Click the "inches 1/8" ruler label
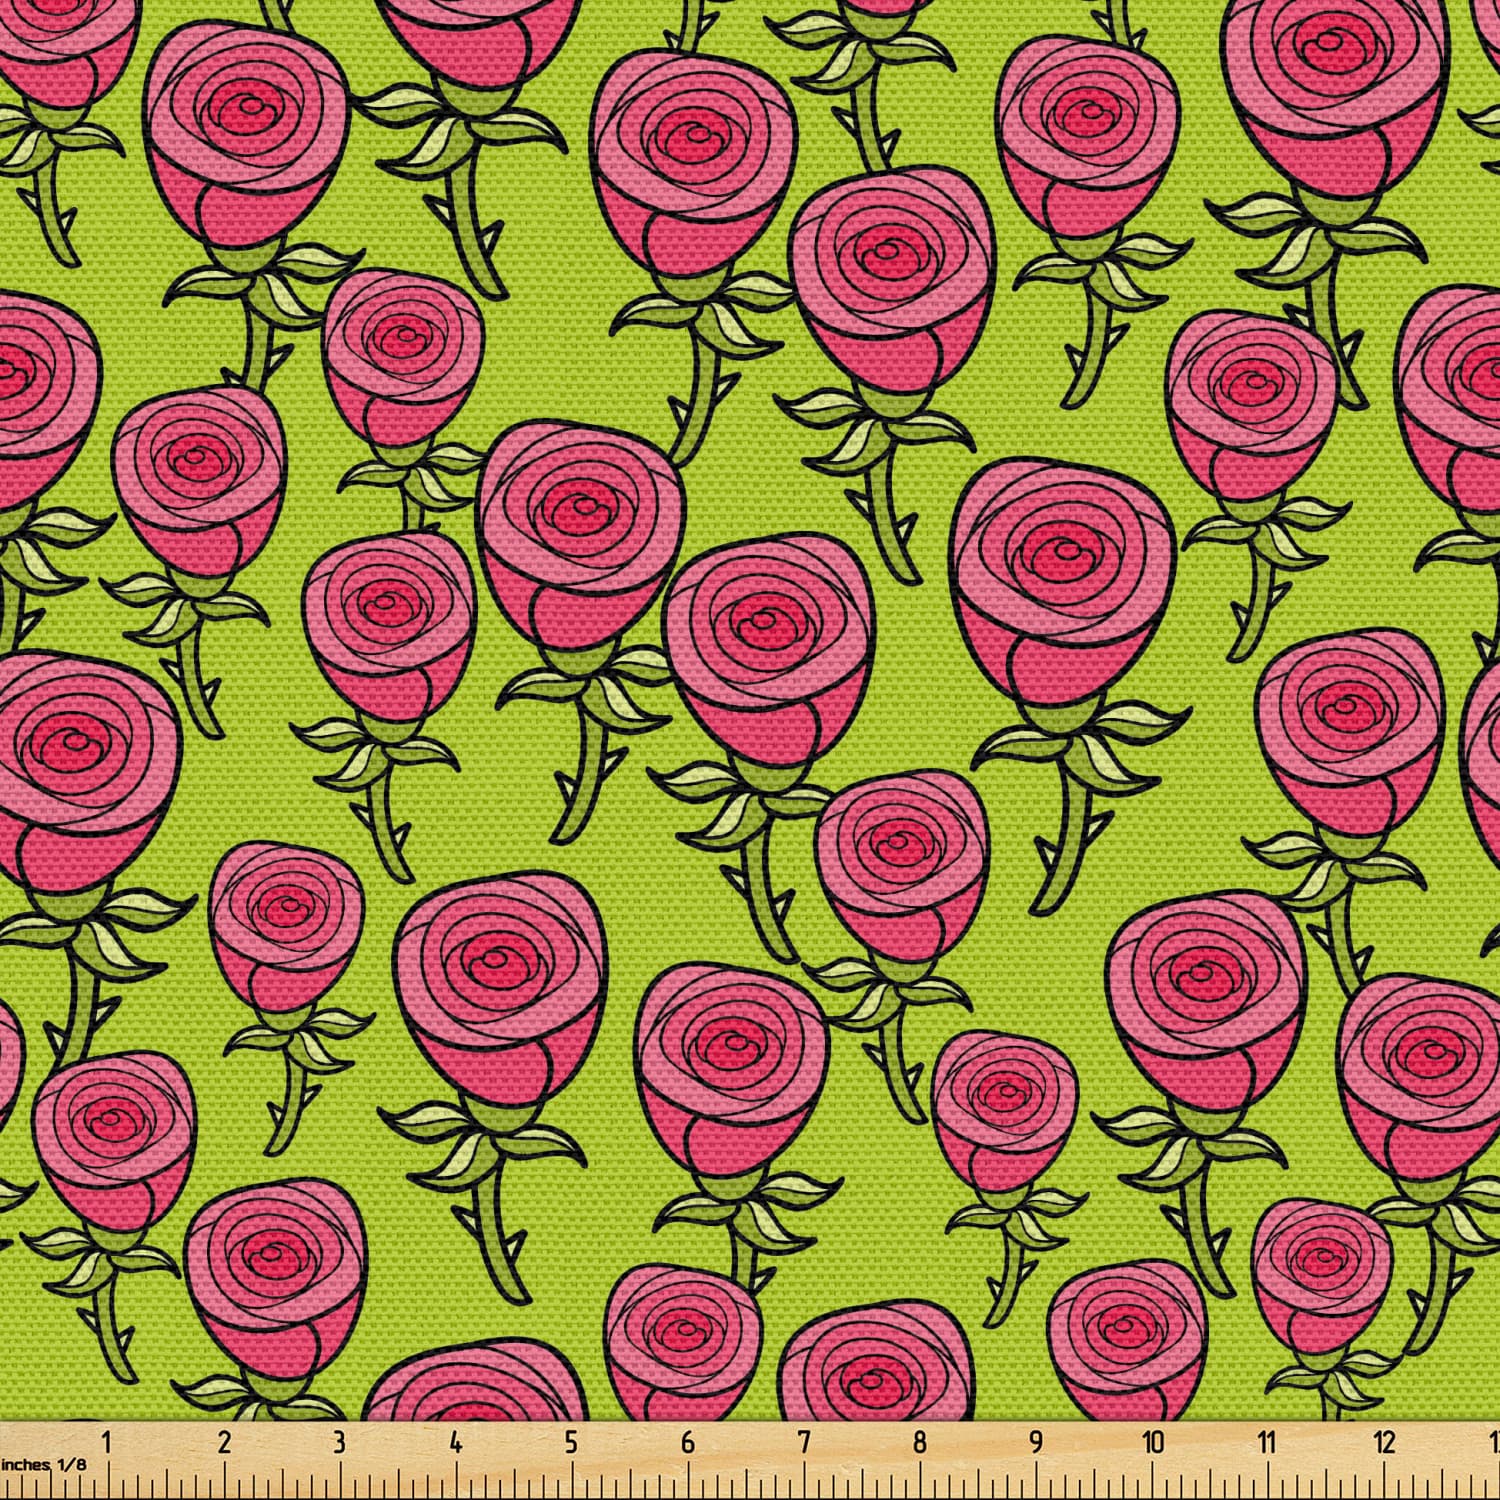Viewport: 1500px width, 1500px height. pyautogui.click(x=43, y=1464)
